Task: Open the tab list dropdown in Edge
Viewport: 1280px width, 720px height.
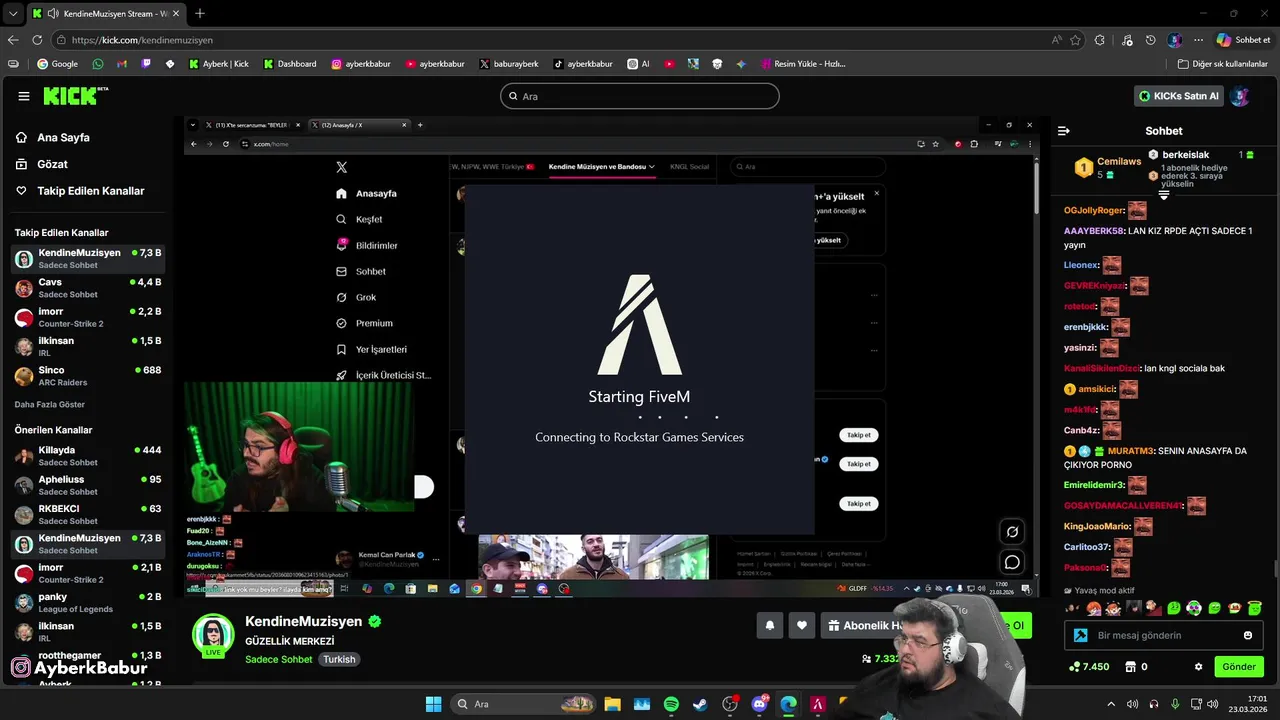Action: coord(13,13)
